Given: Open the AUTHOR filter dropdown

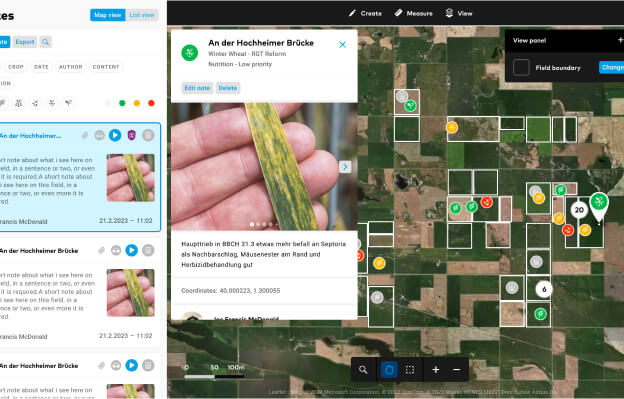Looking at the screenshot, I should [70, 67].
